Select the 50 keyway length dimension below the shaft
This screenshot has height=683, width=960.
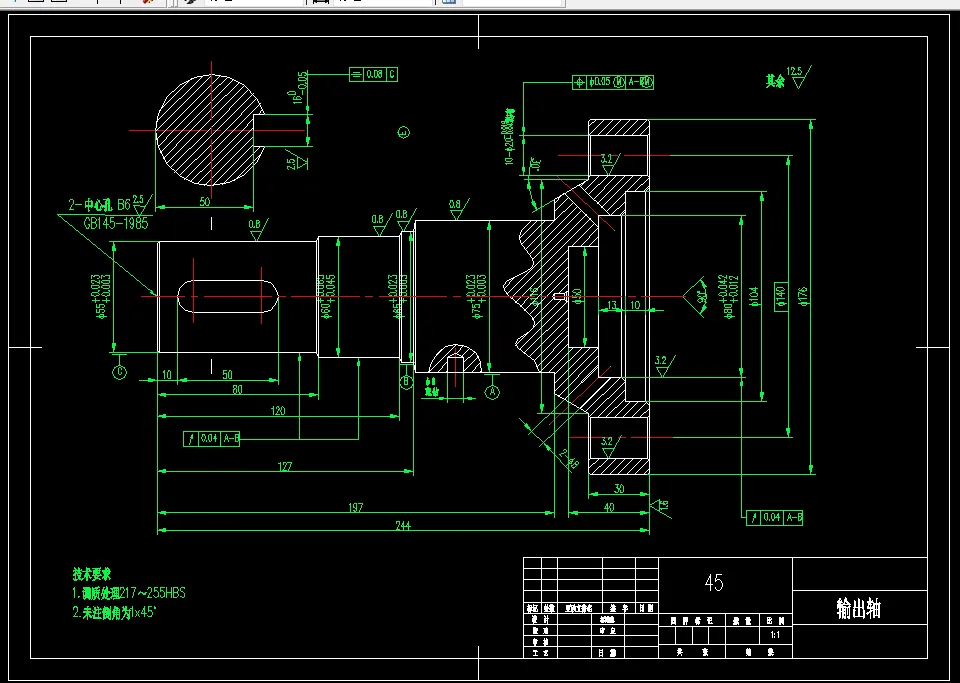(227, 374)
